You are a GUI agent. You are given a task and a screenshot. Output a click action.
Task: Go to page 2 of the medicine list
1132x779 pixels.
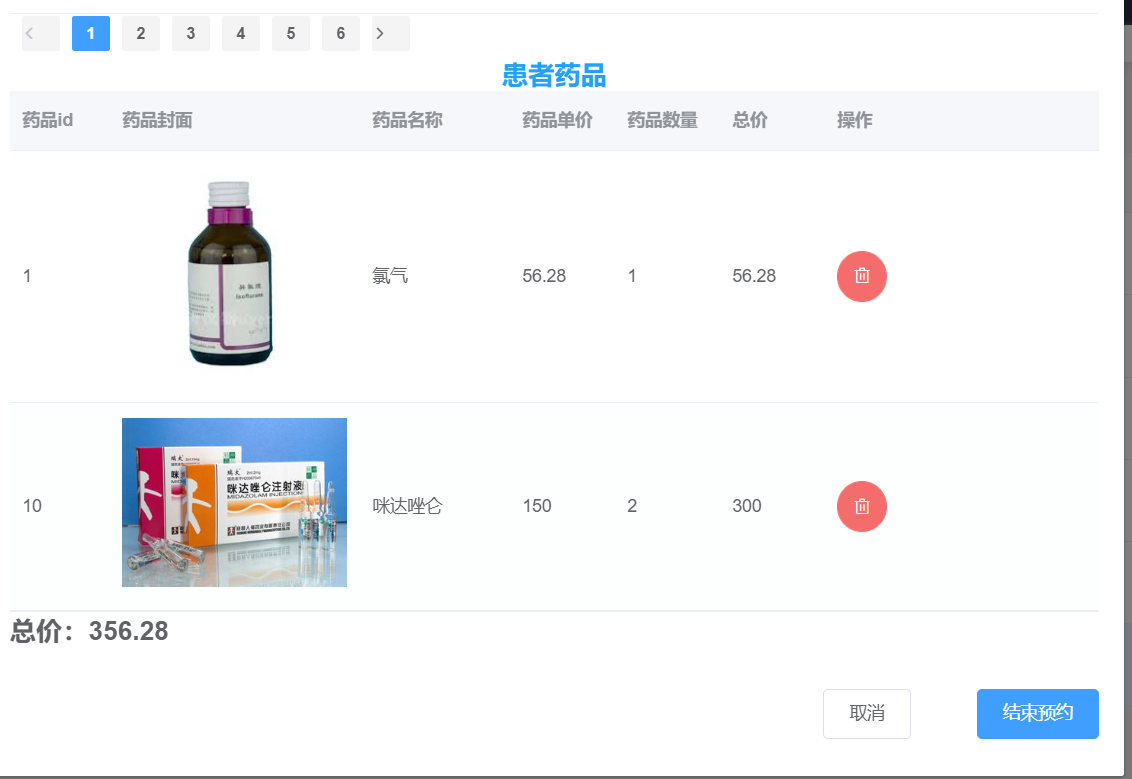(140, 33)
